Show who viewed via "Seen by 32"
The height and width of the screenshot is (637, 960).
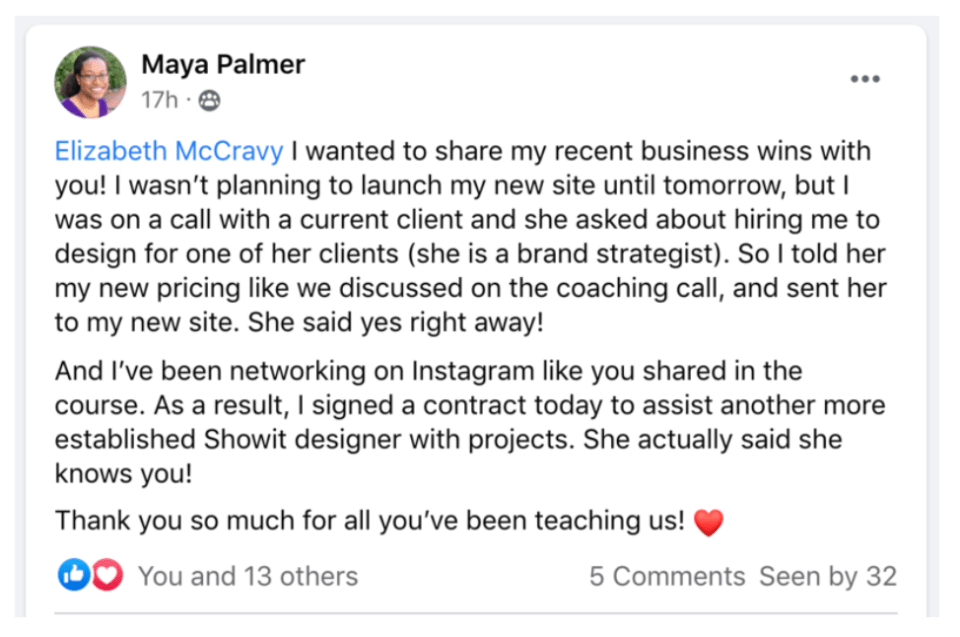click(x=827, y=576)
